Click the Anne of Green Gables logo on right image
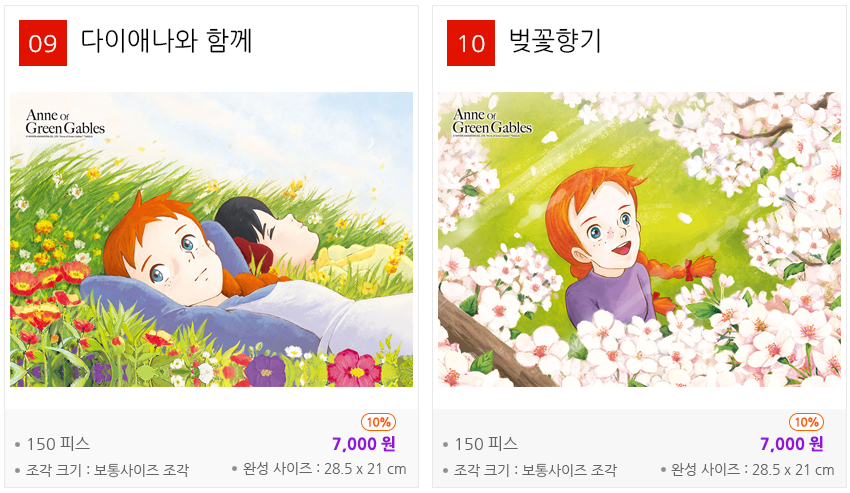850x493 pixels. [x=492, y=123]
